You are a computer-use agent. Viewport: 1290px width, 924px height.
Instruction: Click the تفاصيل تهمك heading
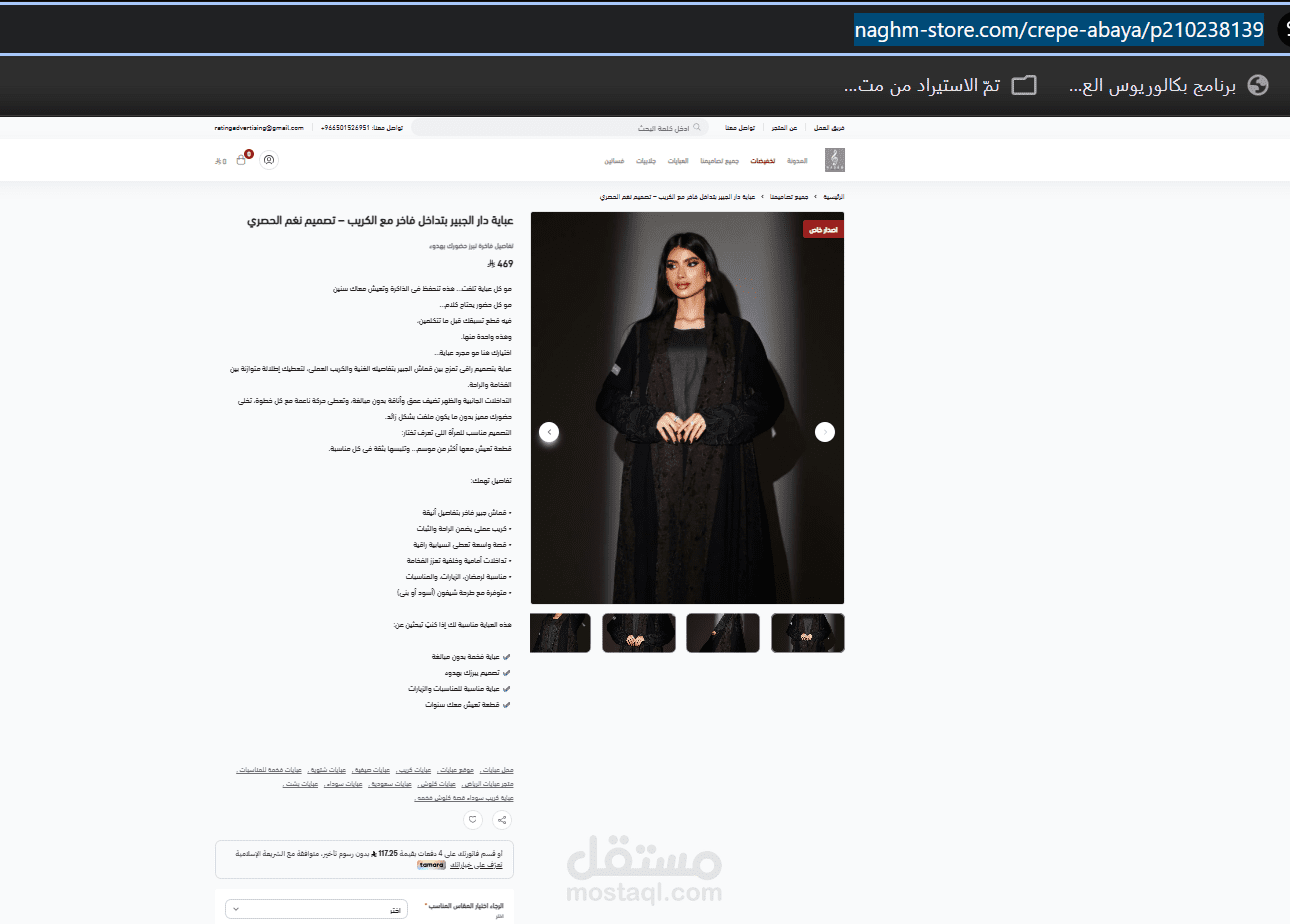pos(491,480)
